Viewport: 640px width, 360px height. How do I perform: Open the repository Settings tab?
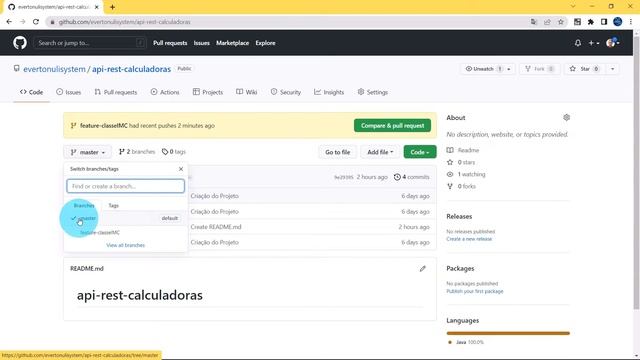click(373, 92)
